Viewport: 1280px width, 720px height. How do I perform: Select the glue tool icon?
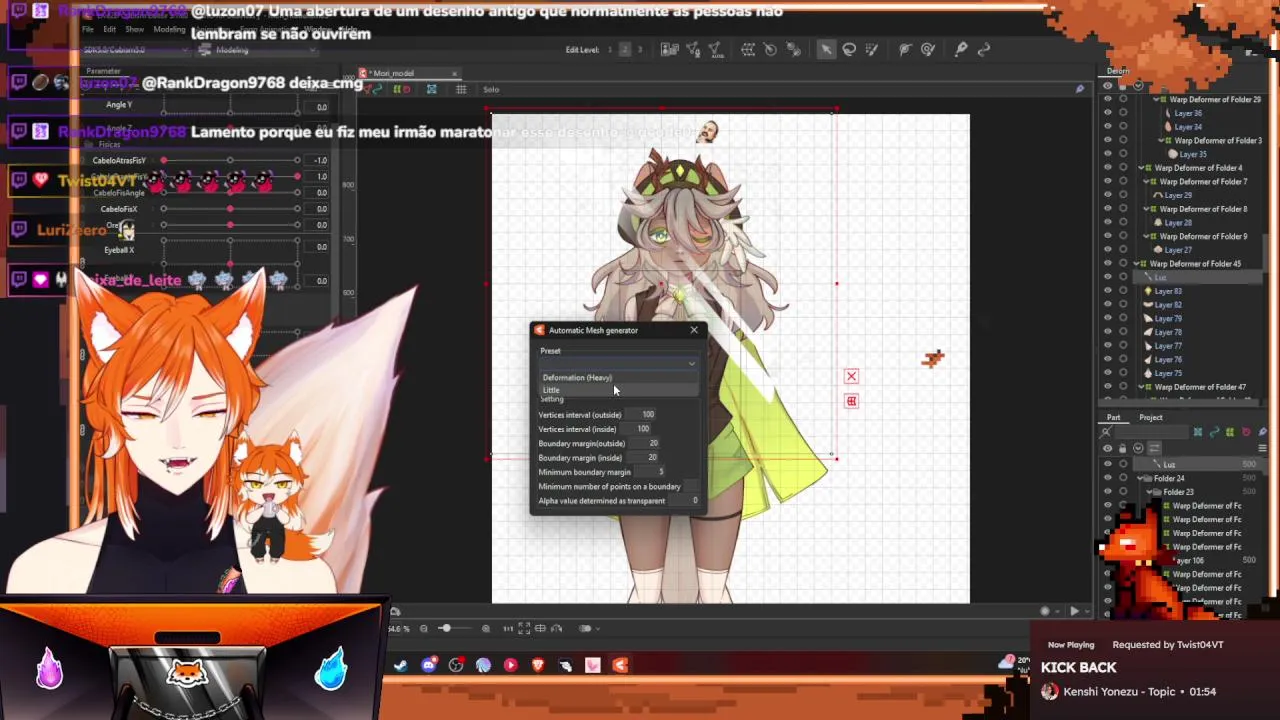(x=961, y=49)
